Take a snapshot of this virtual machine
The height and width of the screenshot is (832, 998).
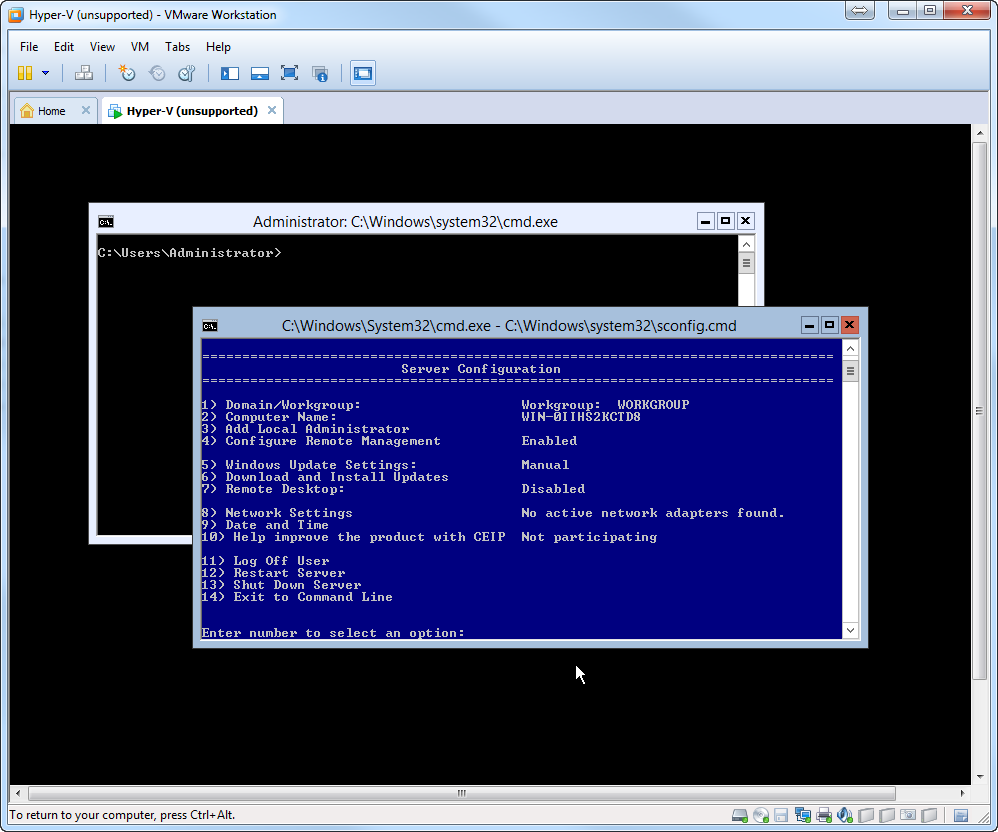pyautogui.click(x=127, y=73)
